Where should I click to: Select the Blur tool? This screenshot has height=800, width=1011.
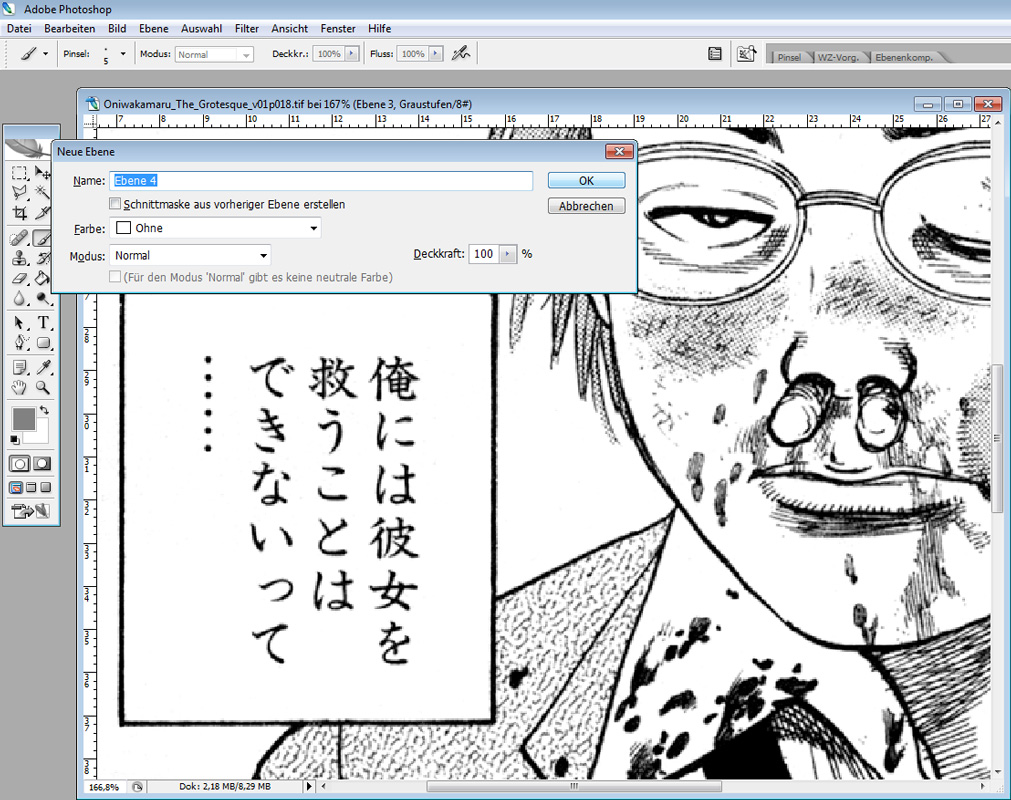19,298
